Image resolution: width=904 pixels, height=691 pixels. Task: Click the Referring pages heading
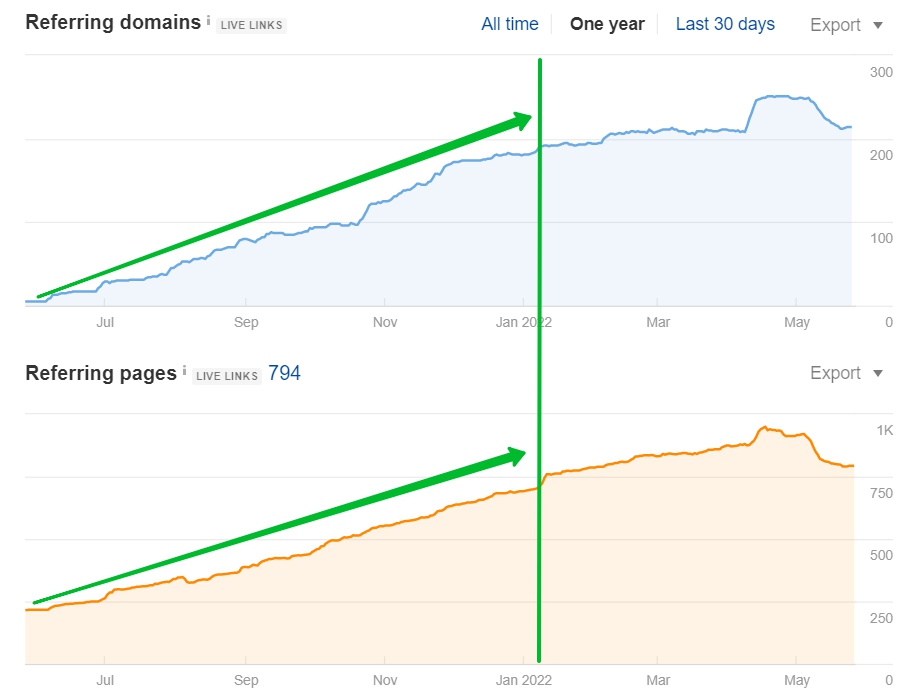click(x=101, y=373)
